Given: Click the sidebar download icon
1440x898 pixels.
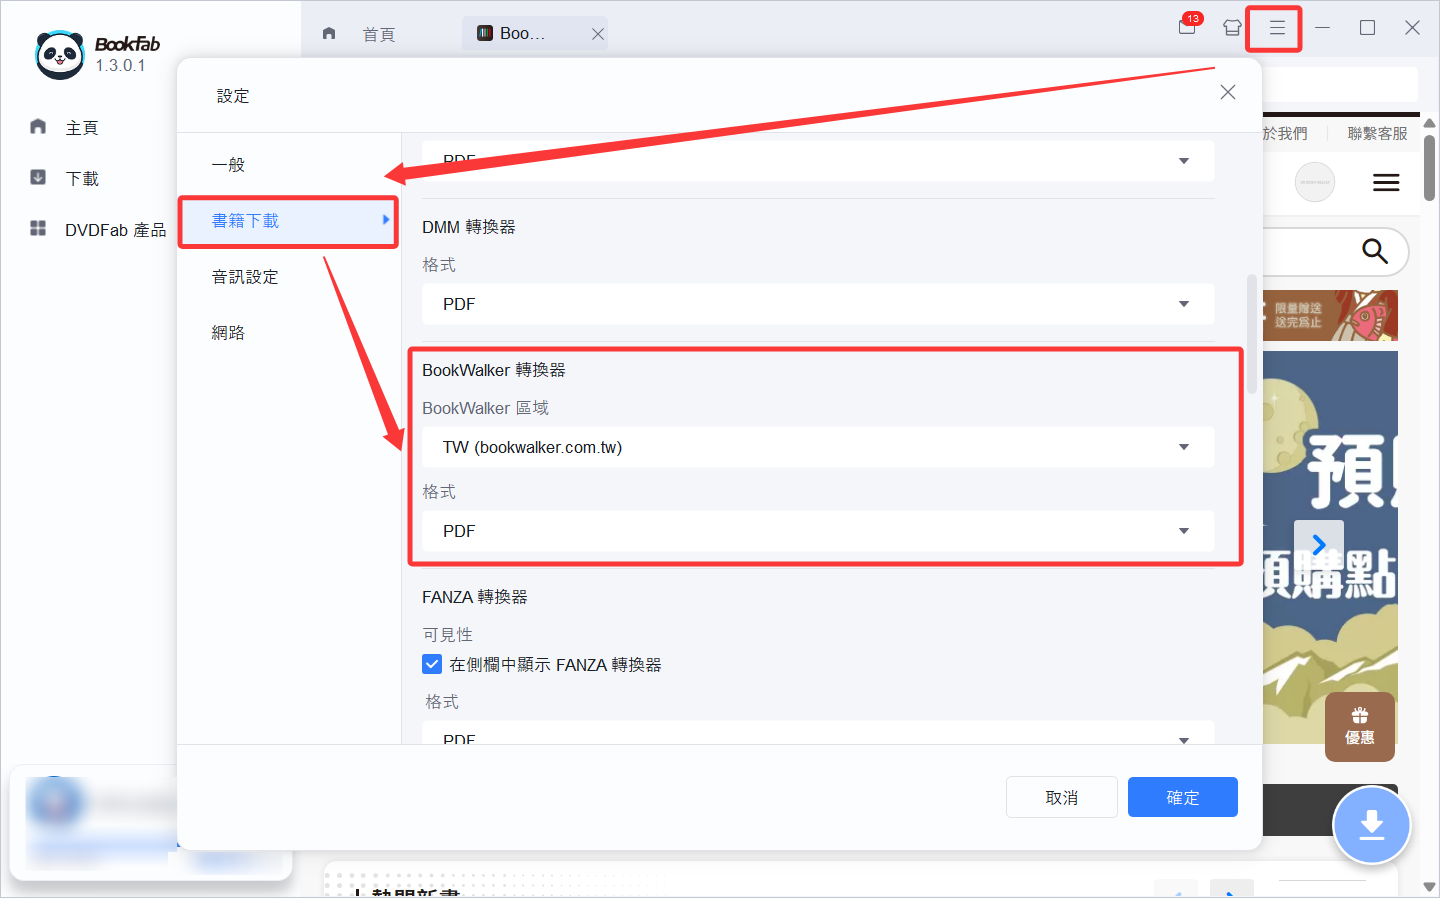Looking at the screenshot, I should coord(38,177).
